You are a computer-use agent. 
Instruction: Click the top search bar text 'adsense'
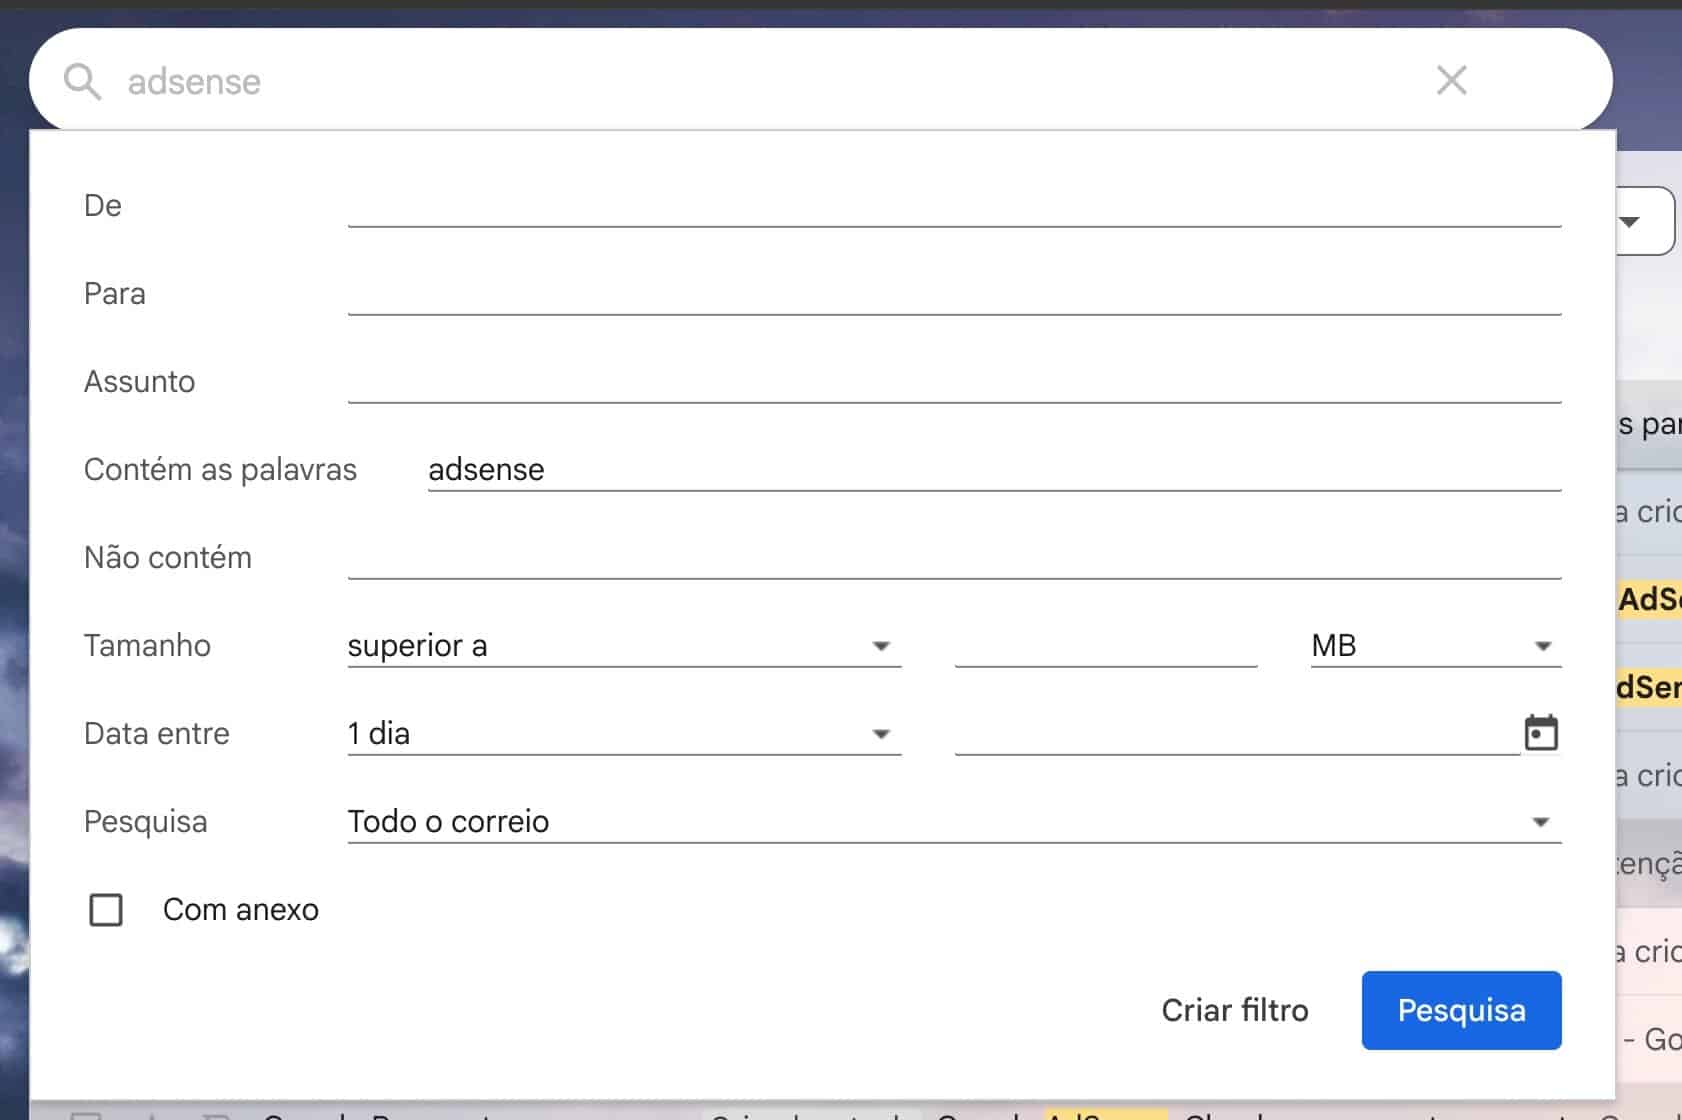pos(194,82)
